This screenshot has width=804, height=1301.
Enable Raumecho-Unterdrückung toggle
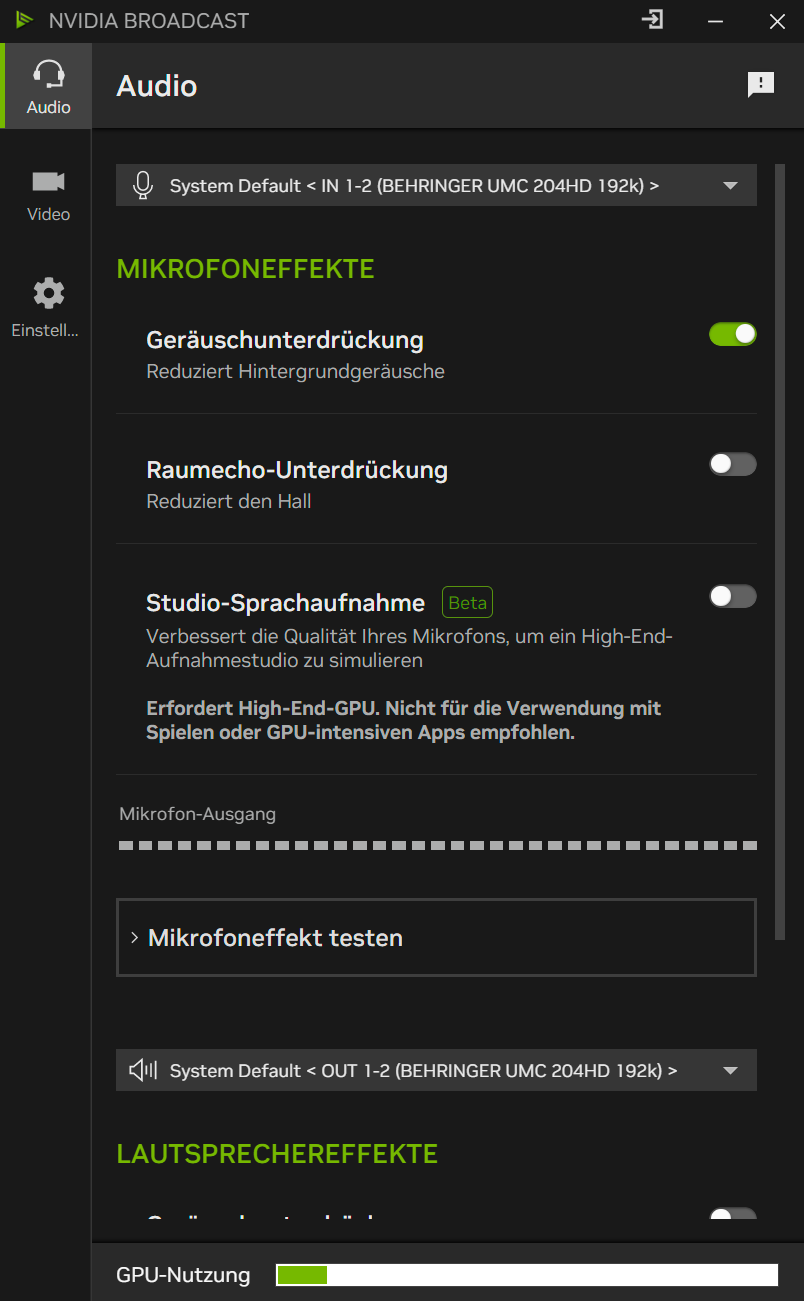coord(733,464)
